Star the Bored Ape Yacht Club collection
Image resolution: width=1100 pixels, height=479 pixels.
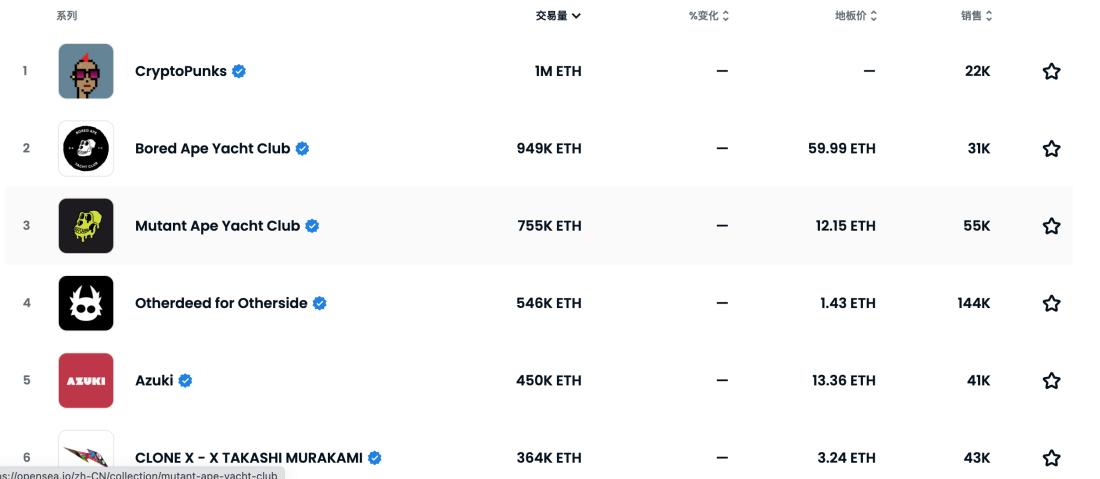[1051, 149]
